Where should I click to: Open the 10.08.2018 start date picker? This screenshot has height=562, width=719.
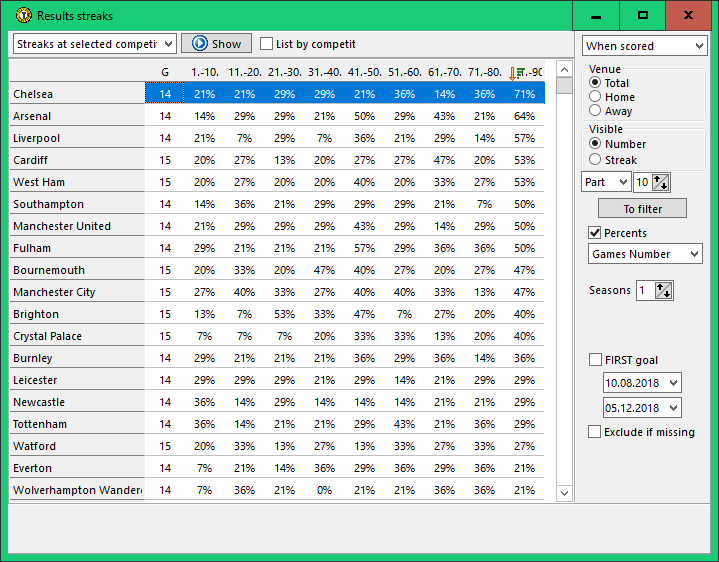pos(672,383)
